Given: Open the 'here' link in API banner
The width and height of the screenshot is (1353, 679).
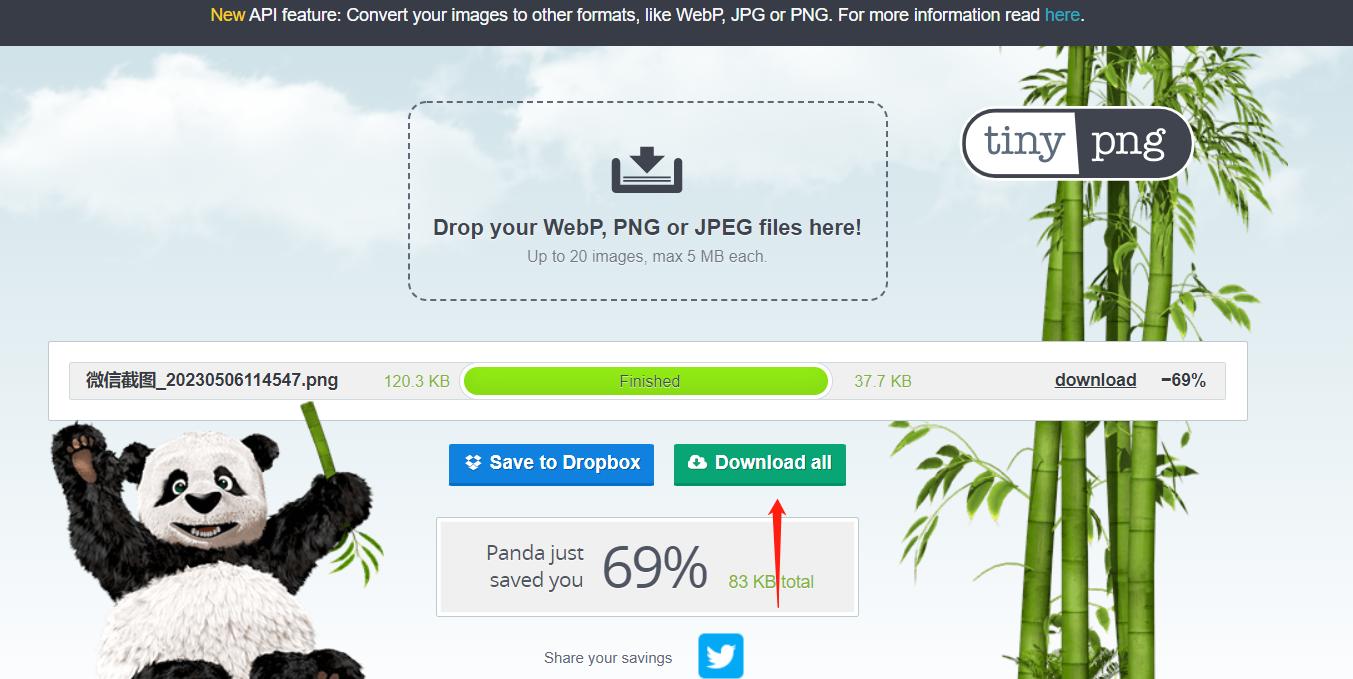Looking at the screenshot, I should pyautogui.click(x=1062, y=15).
